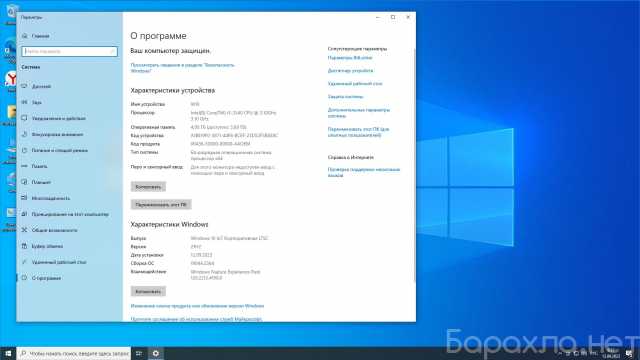Image resolution: width=640 pixels, height=360 pixels.
Task: Click the Windows Start button on taskbar
Action: [x=8, y=353]
